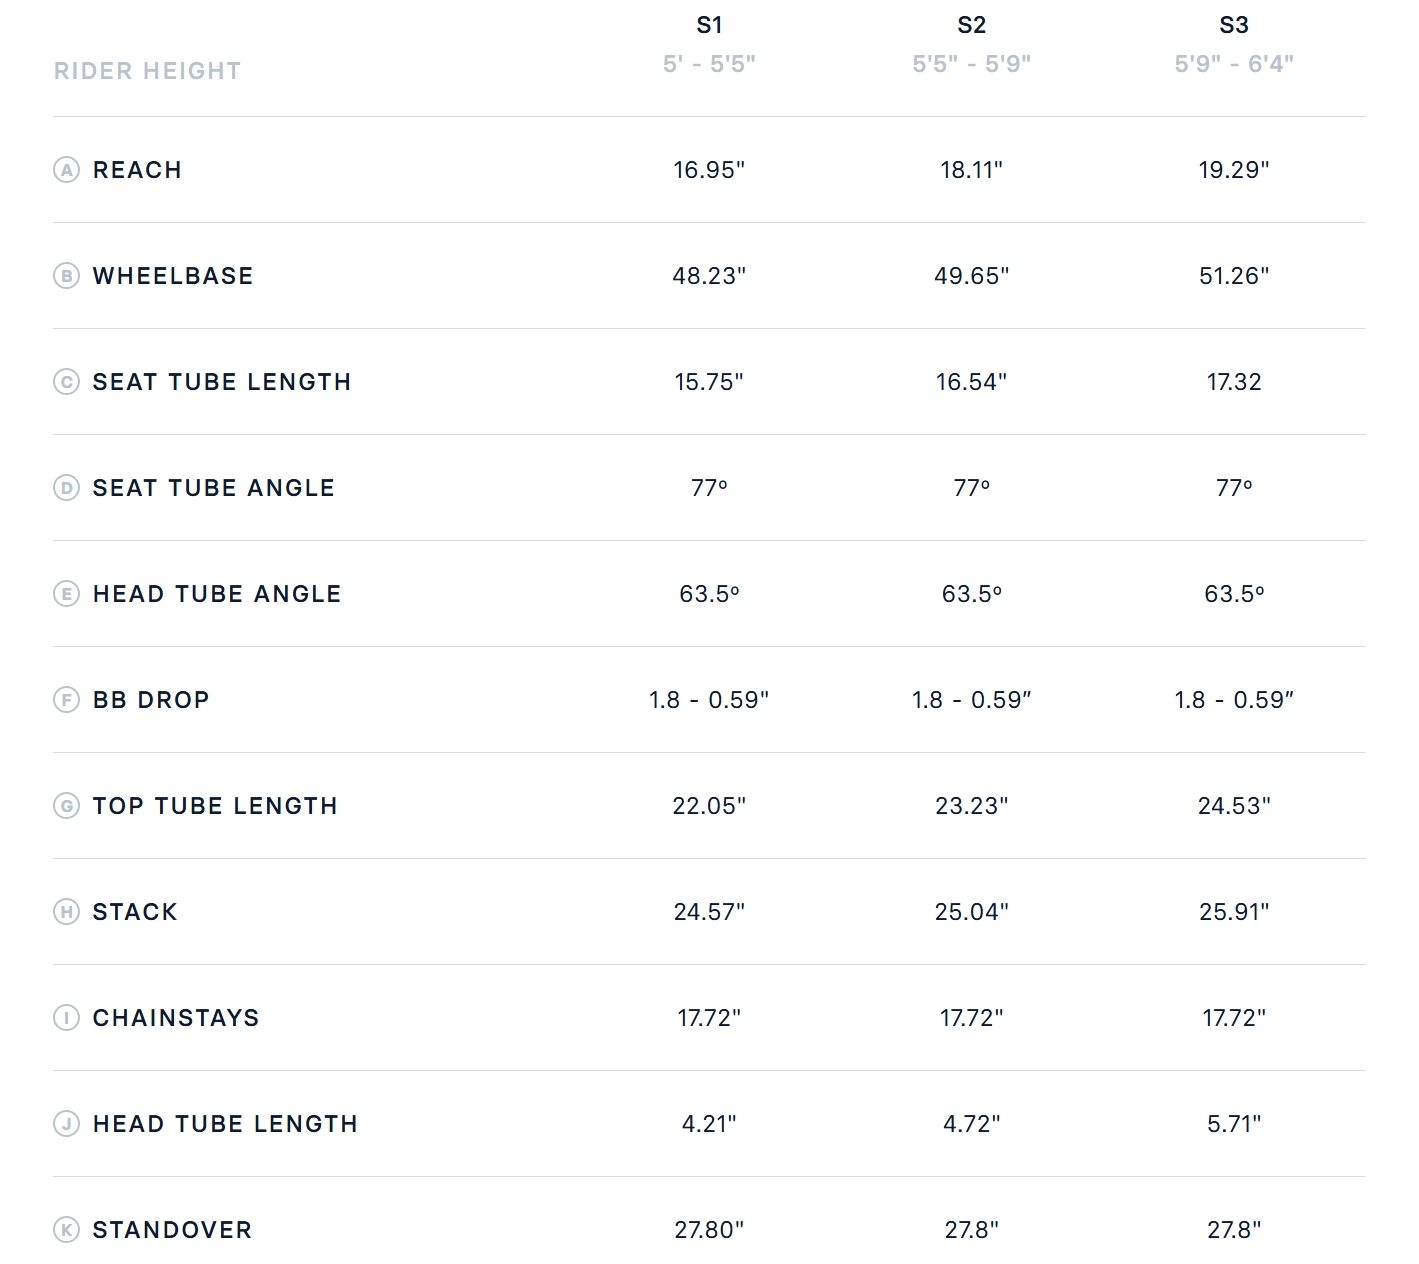Click the circled I icon beside Chainstays
This screenshot has height=1264, width=1419.
click(66, 1018)
